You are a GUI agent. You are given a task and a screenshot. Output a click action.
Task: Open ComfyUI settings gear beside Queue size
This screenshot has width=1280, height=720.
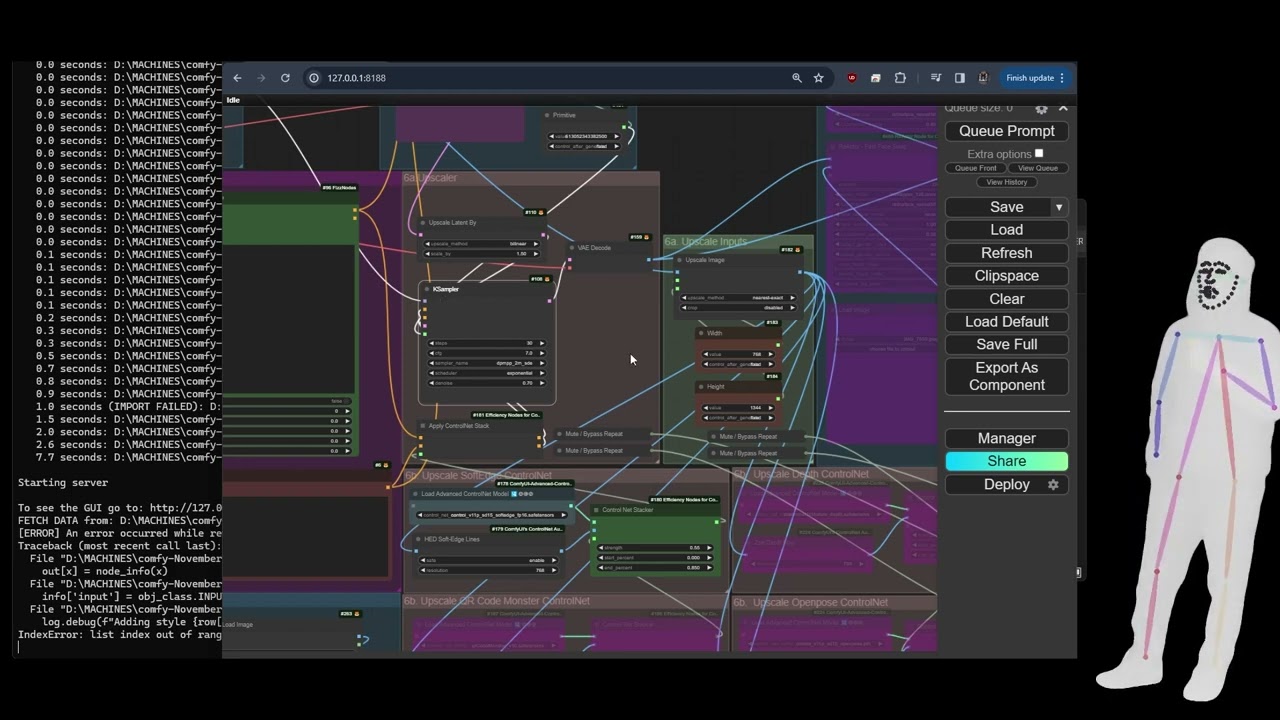click(x=1041, y=108)
